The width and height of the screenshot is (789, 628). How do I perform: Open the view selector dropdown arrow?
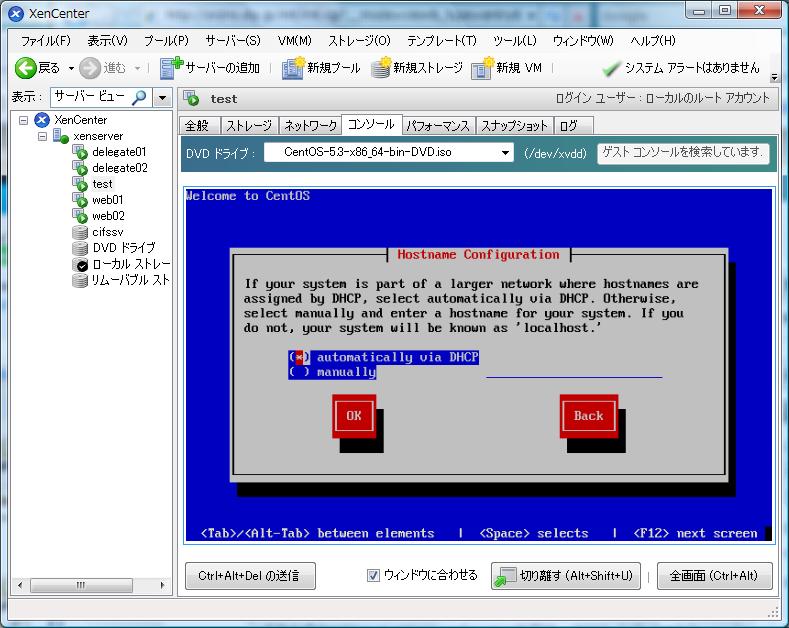(163, 98)
